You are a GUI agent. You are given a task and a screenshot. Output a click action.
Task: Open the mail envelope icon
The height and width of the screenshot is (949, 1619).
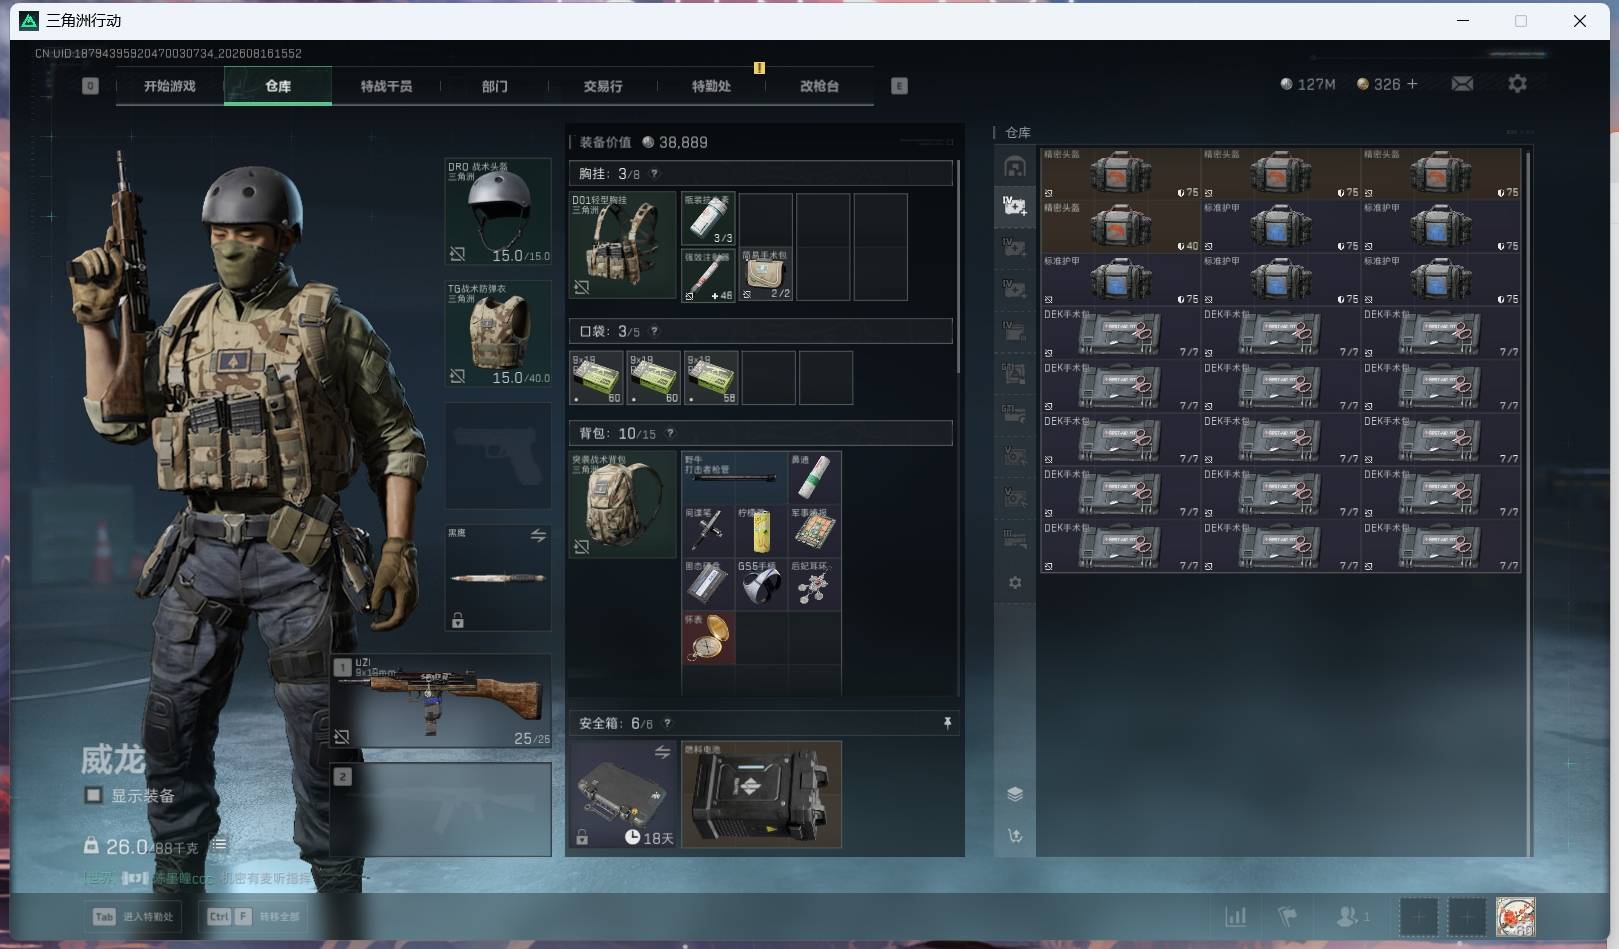pyautogui.click(x=1462, y=84)
